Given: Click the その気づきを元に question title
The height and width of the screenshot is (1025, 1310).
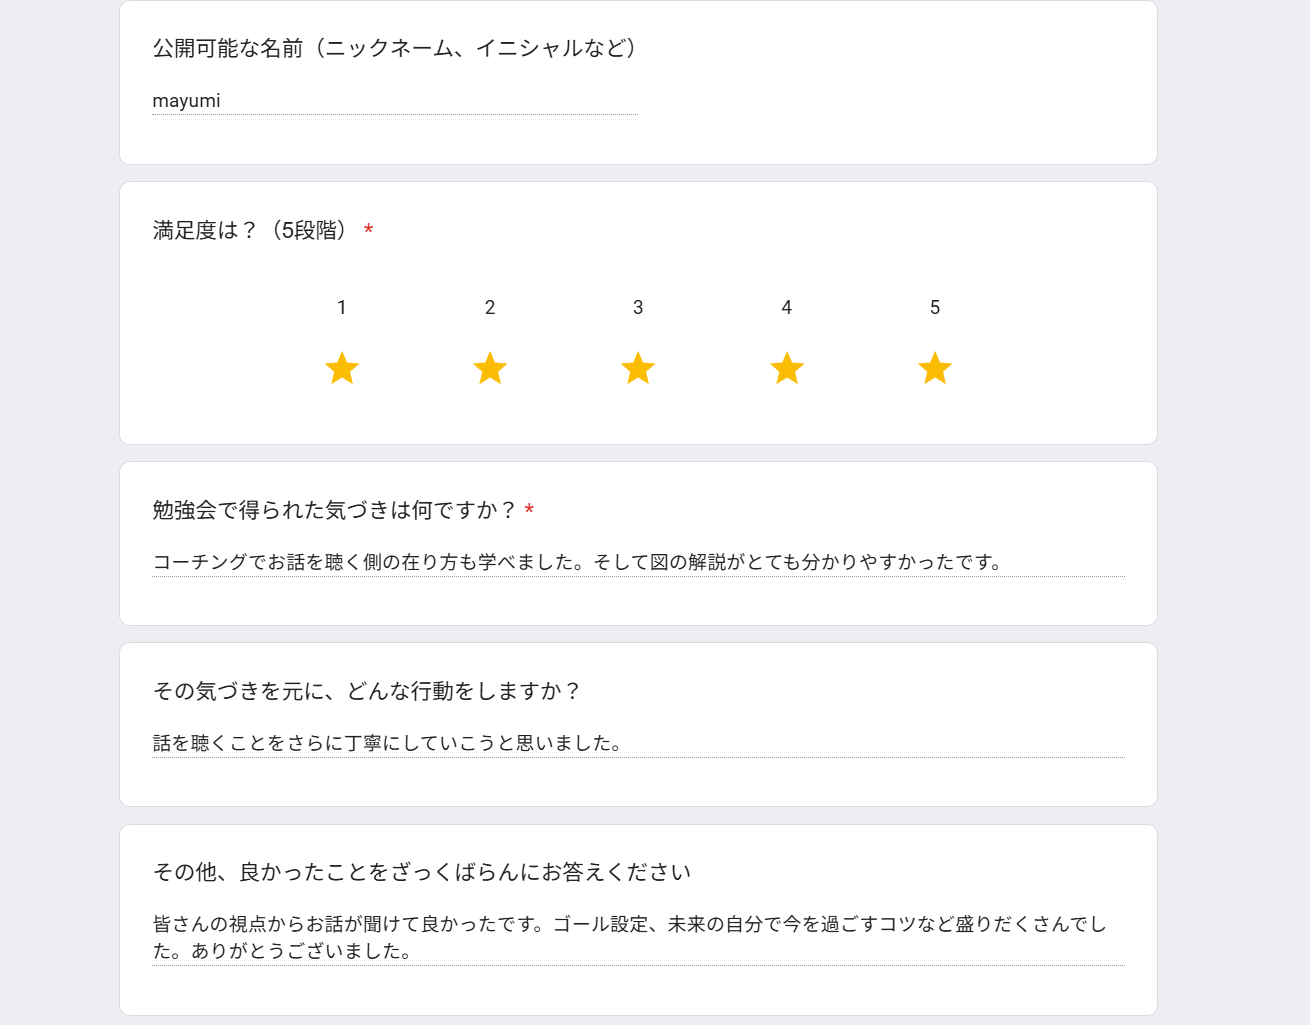Looking at the screenshot, I should click(x=366, y=691).
